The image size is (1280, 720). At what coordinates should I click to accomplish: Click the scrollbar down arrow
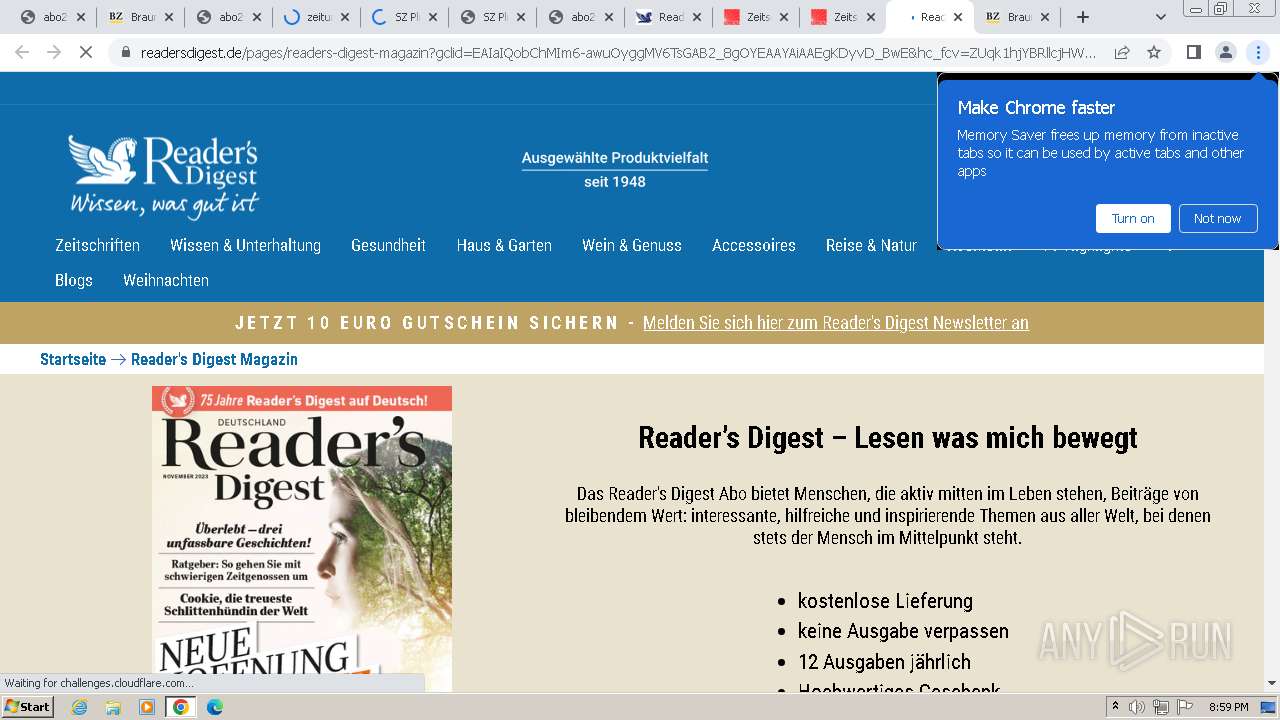[1272, 684]
